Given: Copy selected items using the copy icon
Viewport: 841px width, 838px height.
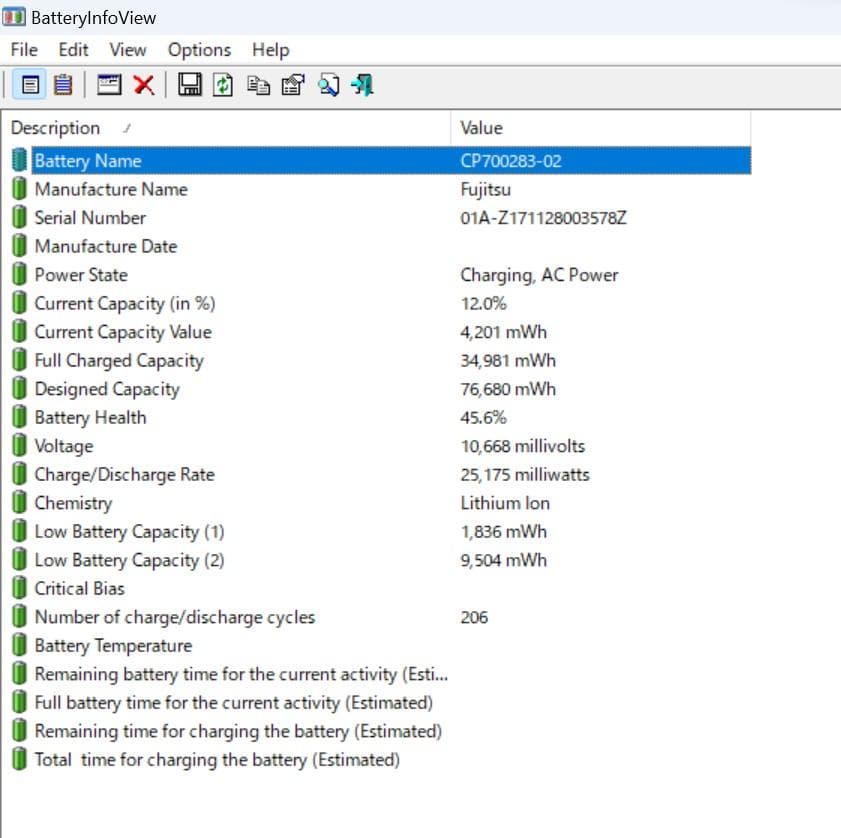Looking at the screenshot, I should (x=259, y=86).
